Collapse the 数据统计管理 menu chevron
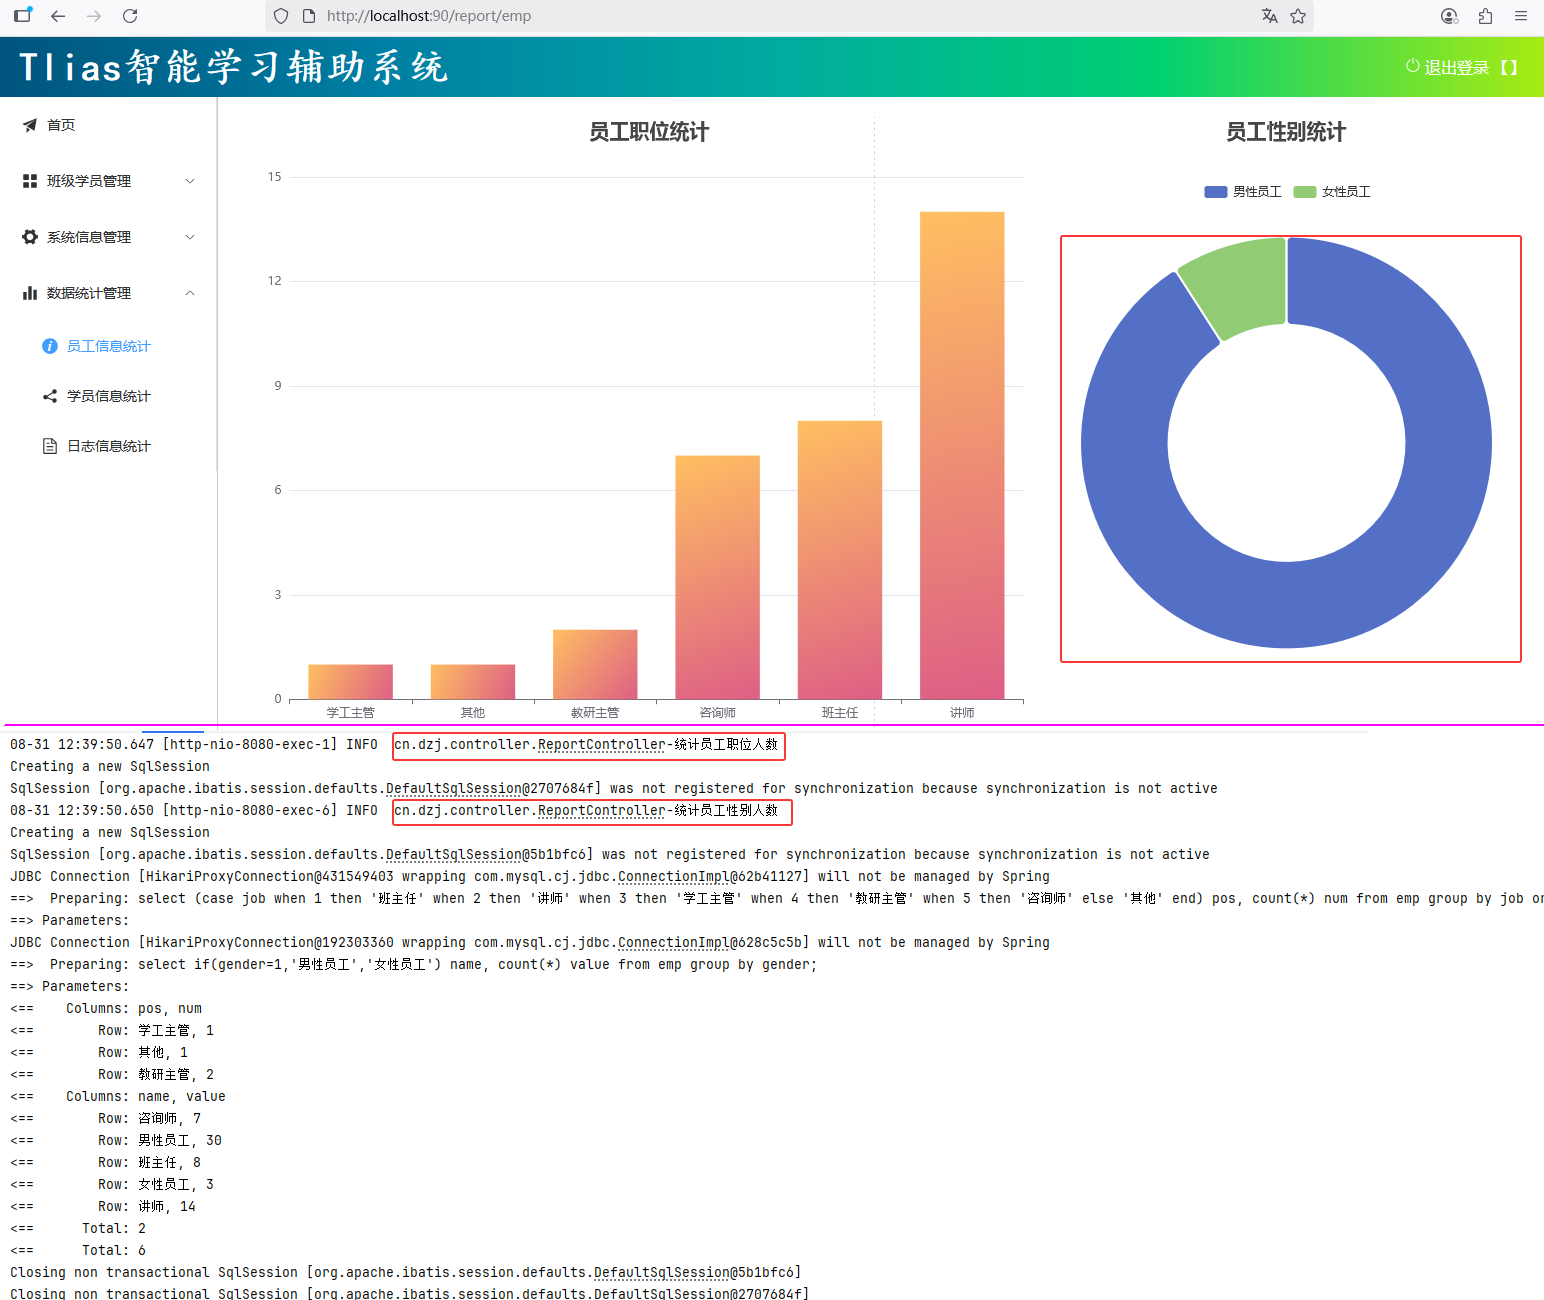Image resolution: width=1544 pixels, height=1300 pixels. 190,293
